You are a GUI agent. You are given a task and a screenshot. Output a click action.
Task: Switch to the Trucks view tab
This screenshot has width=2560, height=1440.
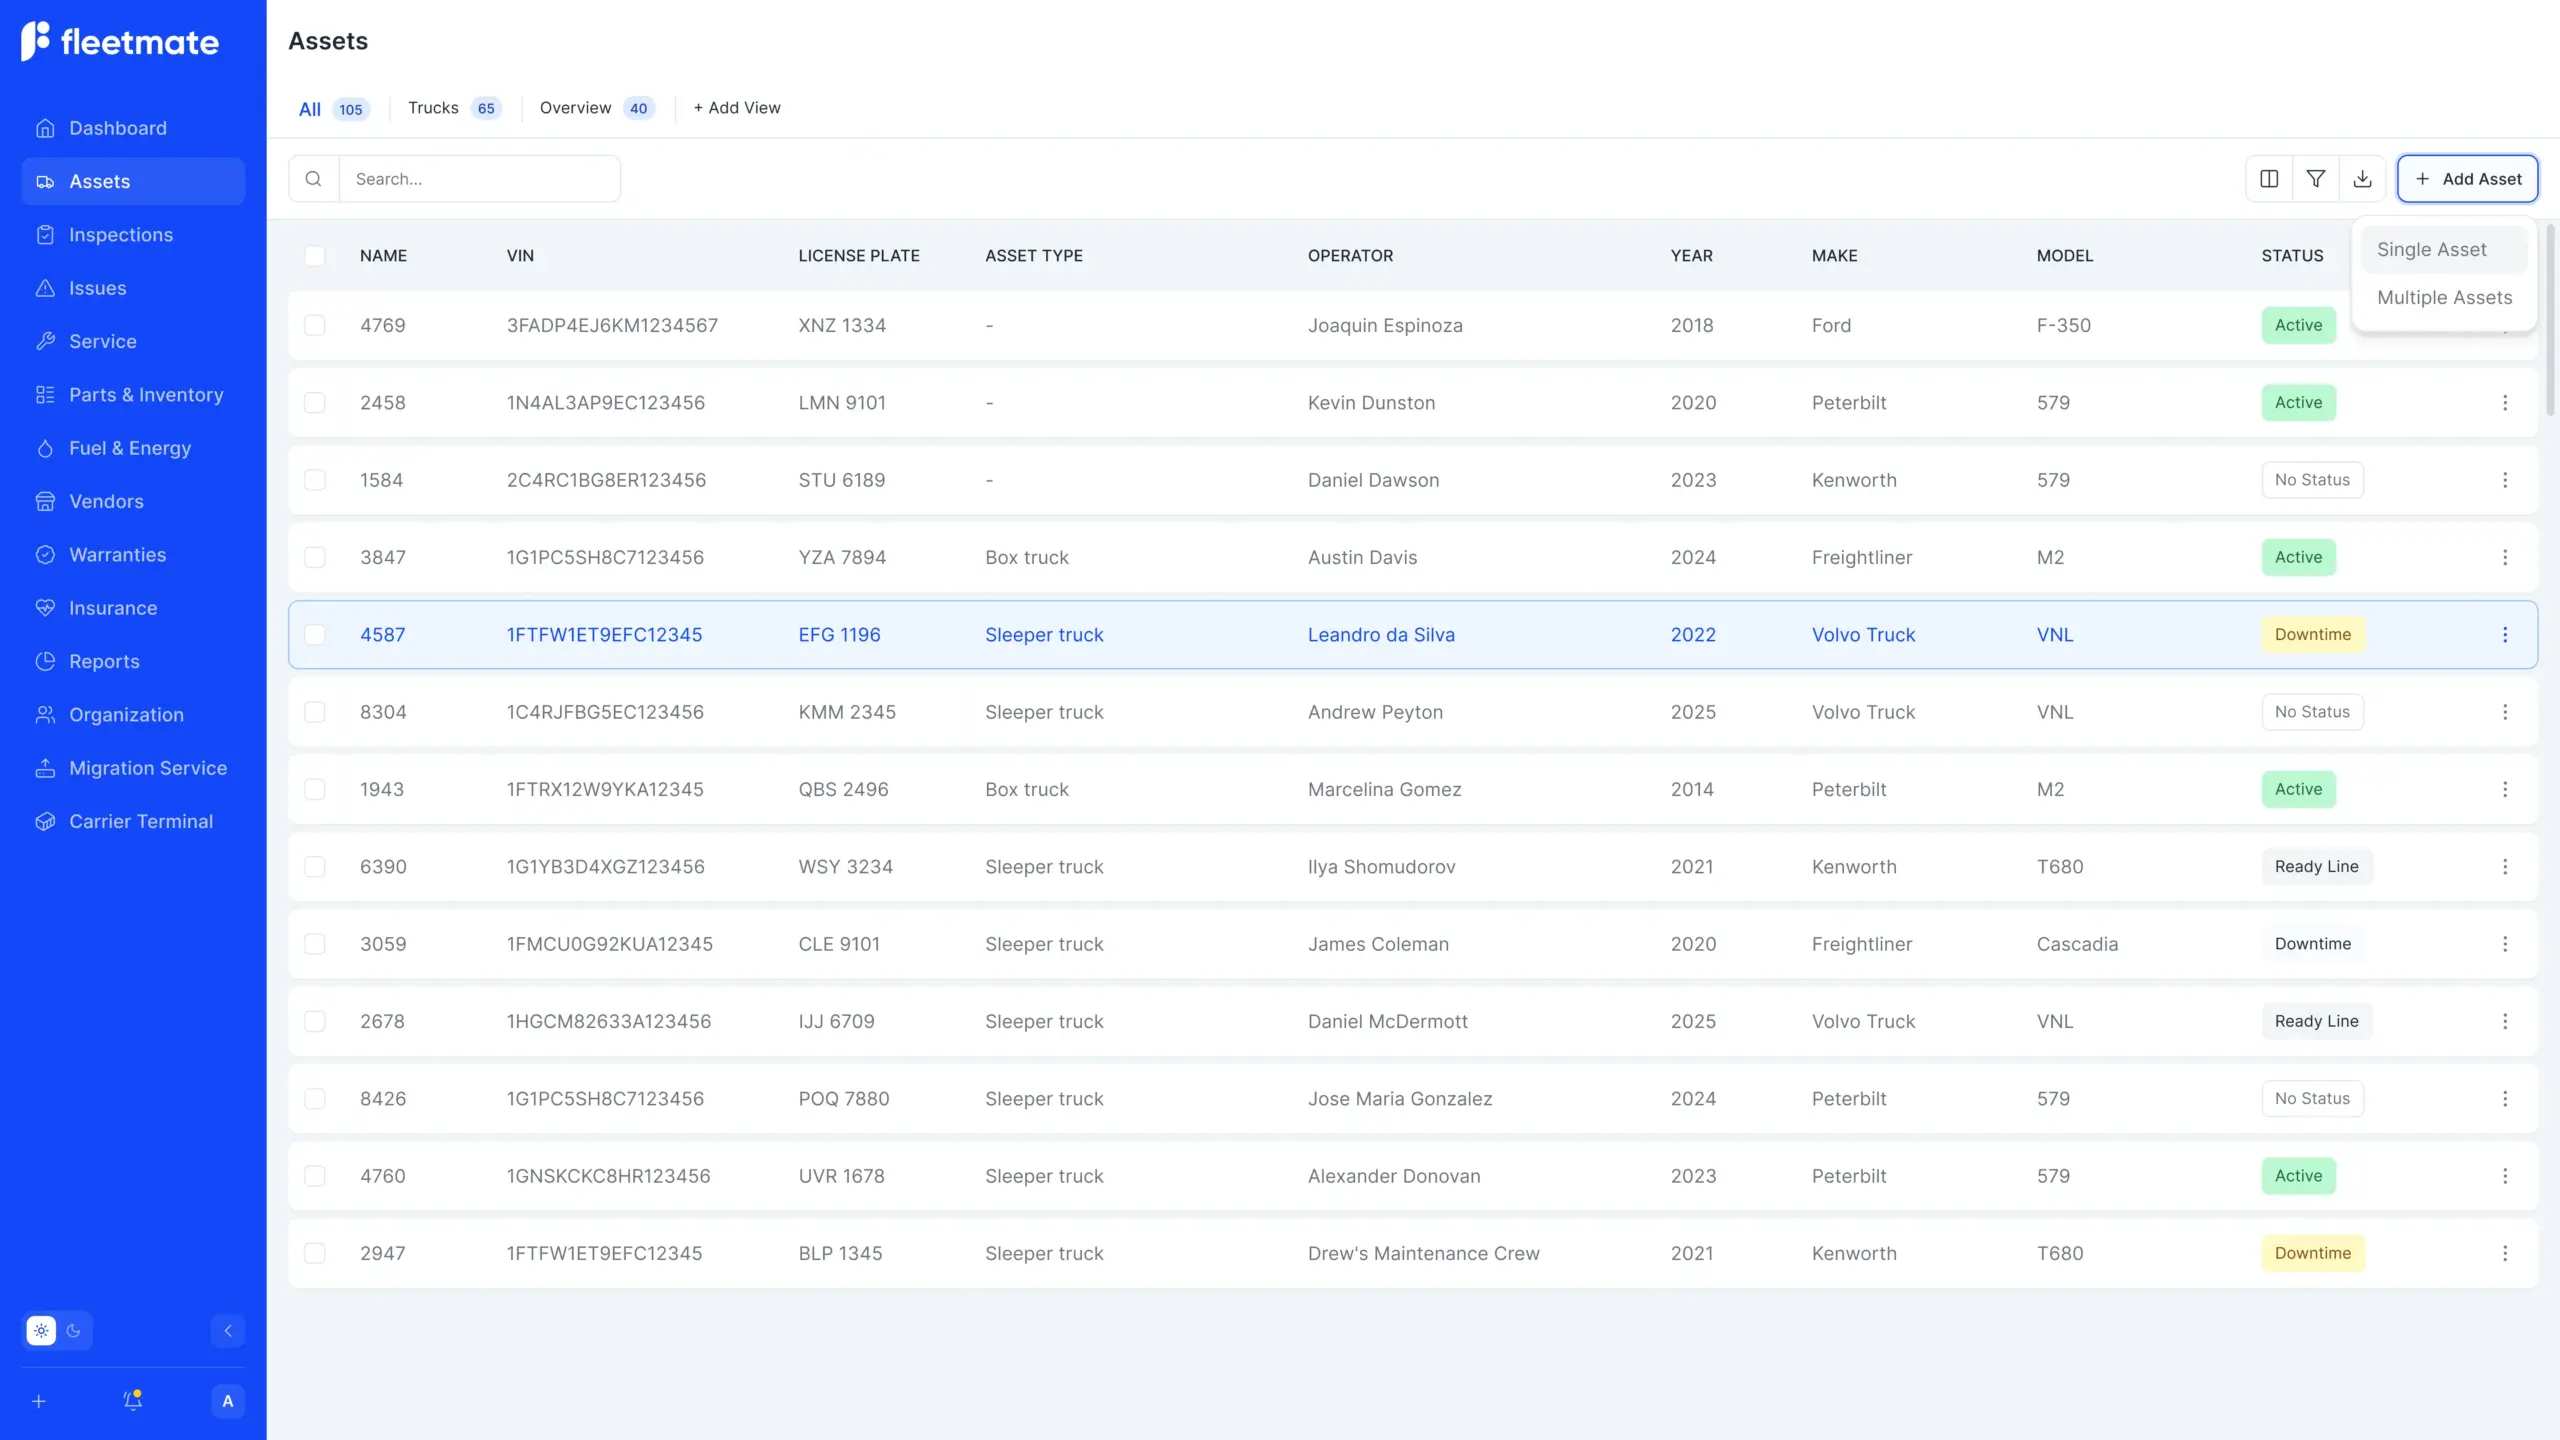(453, 108)
